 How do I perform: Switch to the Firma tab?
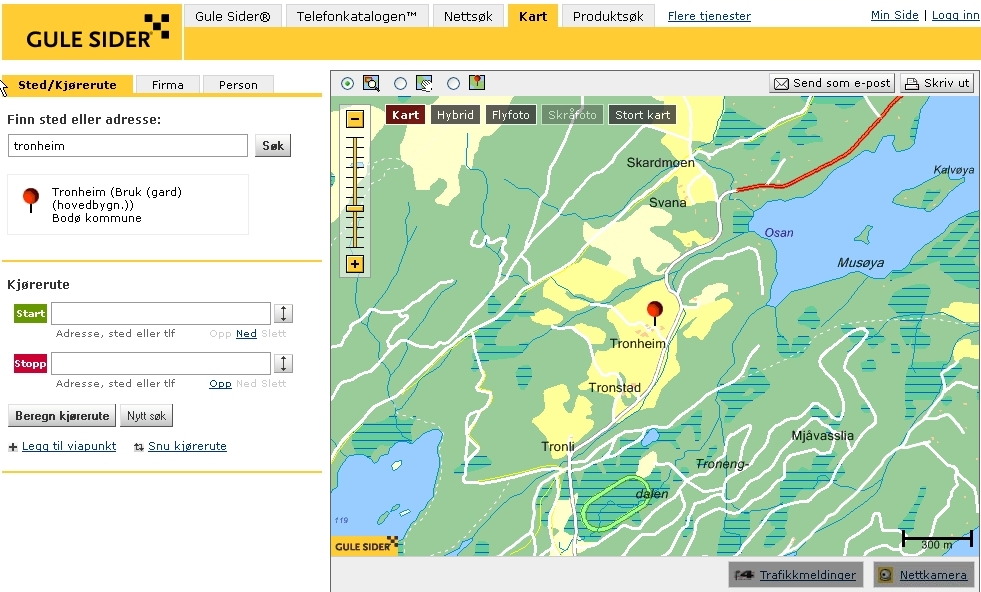(x=168, y=85)
